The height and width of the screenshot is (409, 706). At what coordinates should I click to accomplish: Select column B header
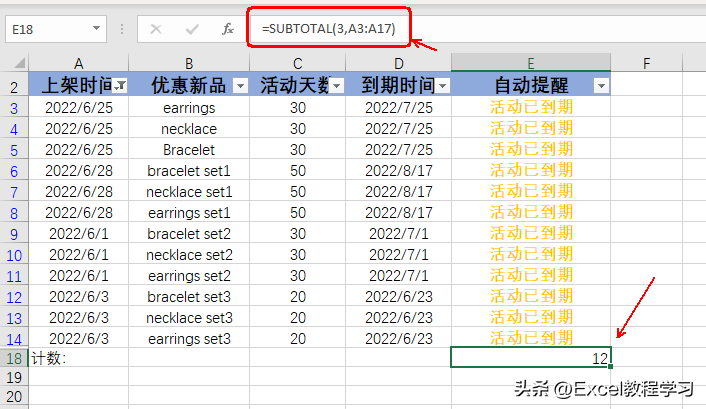point(189,63)
